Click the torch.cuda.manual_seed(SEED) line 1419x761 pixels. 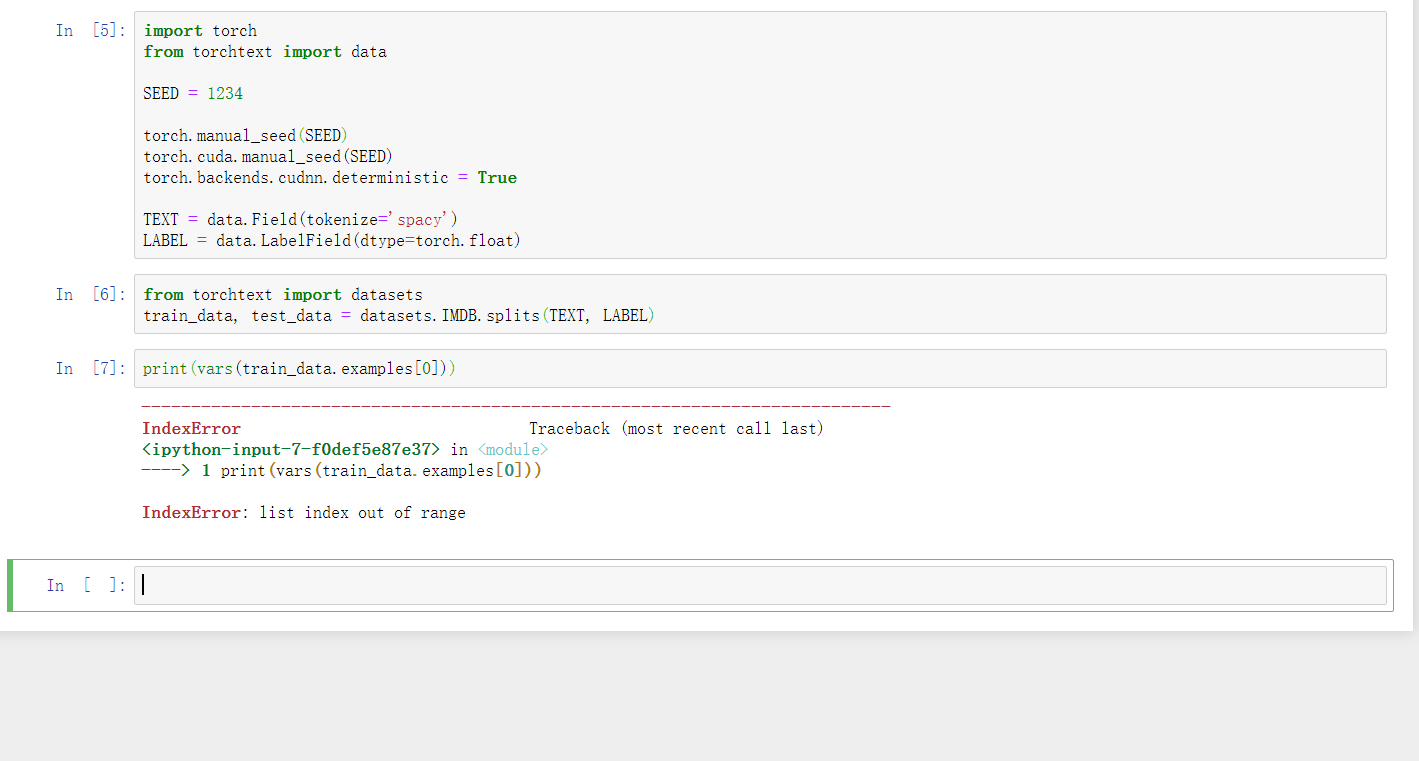(268, 156)
